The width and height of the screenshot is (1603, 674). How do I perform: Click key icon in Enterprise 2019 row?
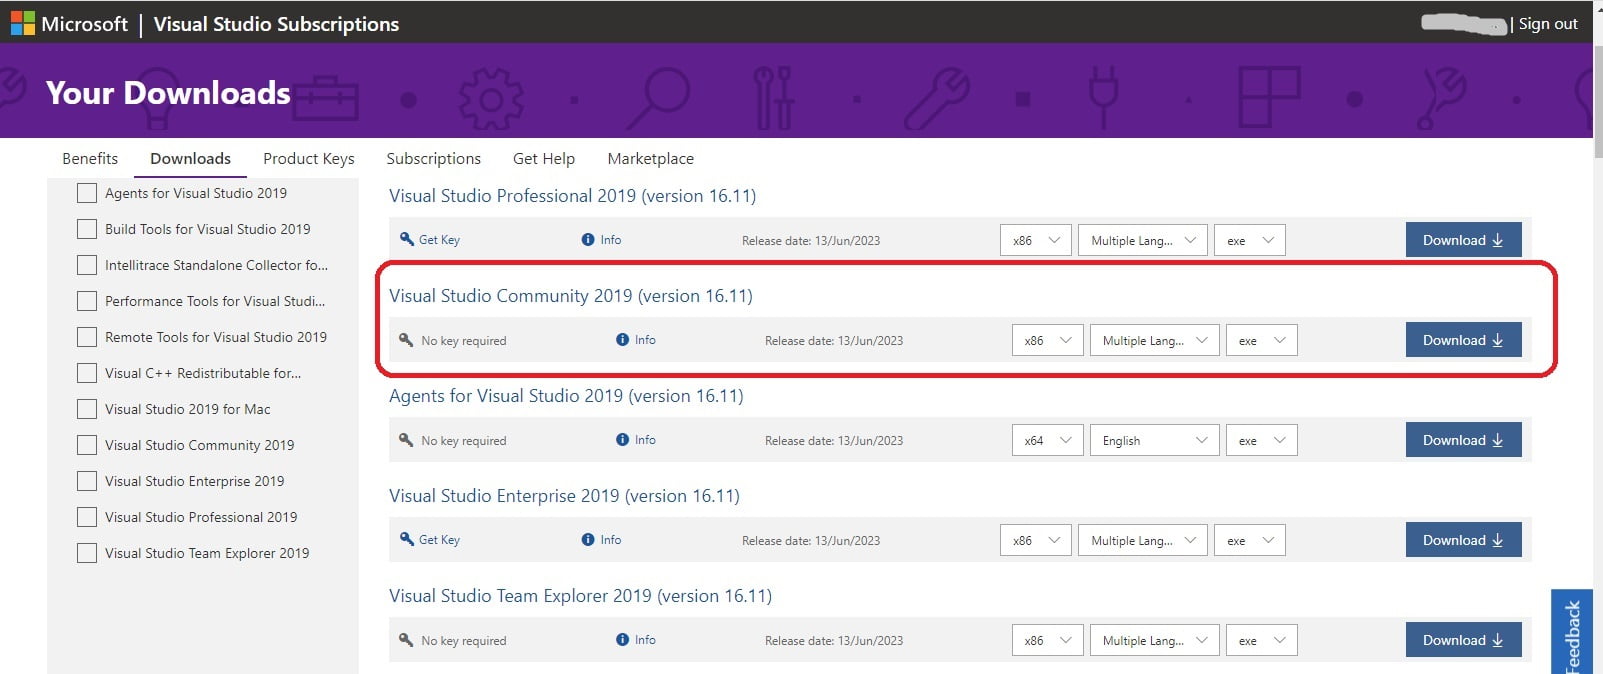point(406,539)
